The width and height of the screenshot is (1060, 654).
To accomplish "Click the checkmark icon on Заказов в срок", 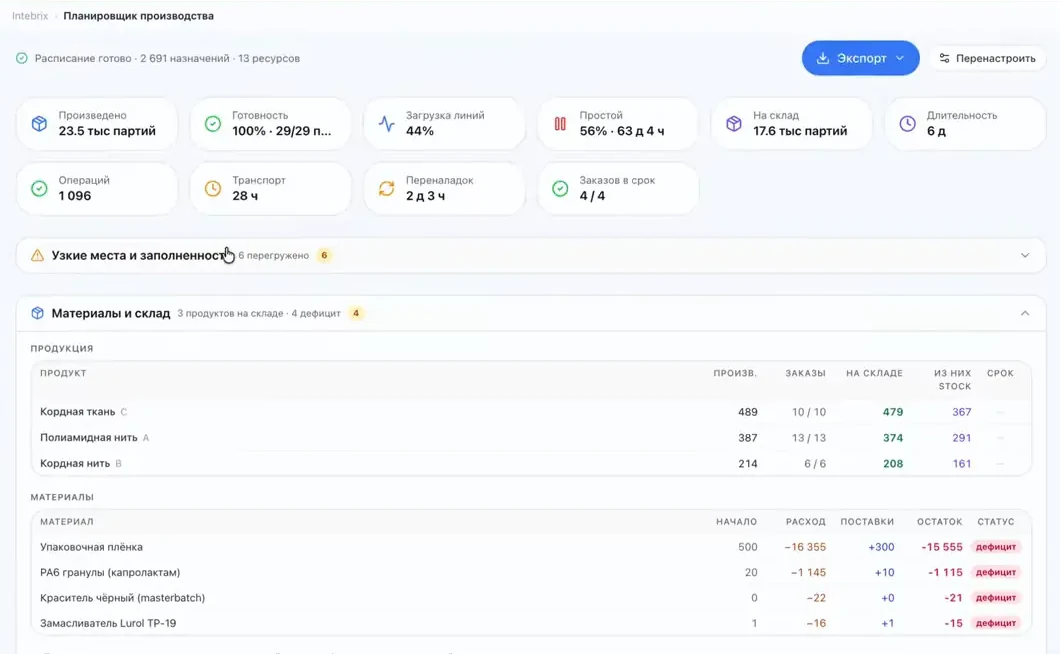I will pyautogui.click(x=560, y=188).
